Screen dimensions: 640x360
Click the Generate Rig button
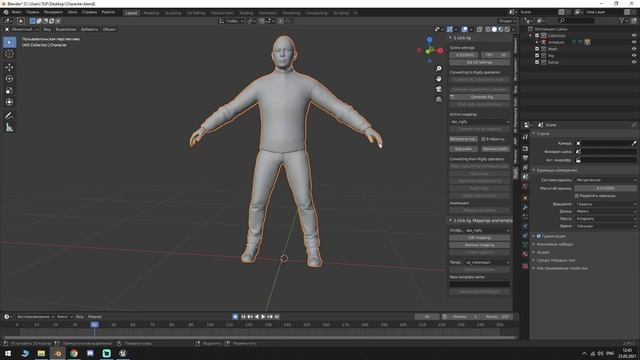click(480, 97)
